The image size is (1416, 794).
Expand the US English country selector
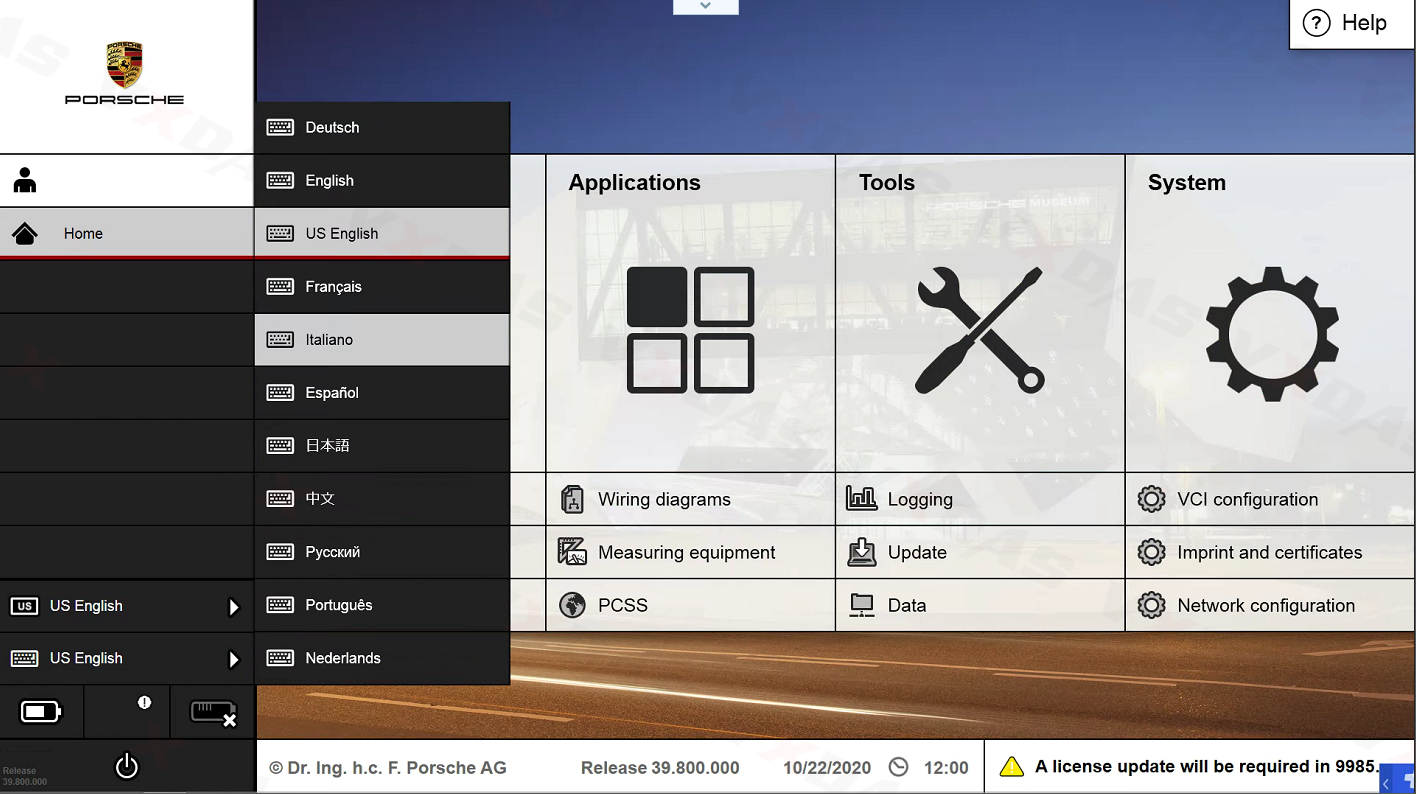126,605
